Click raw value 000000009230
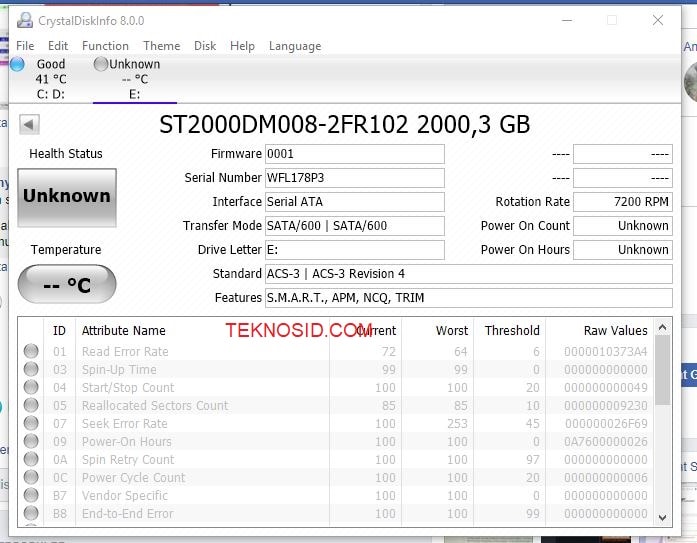The width and height of the screenshot is (697, 543). [605, 406]
